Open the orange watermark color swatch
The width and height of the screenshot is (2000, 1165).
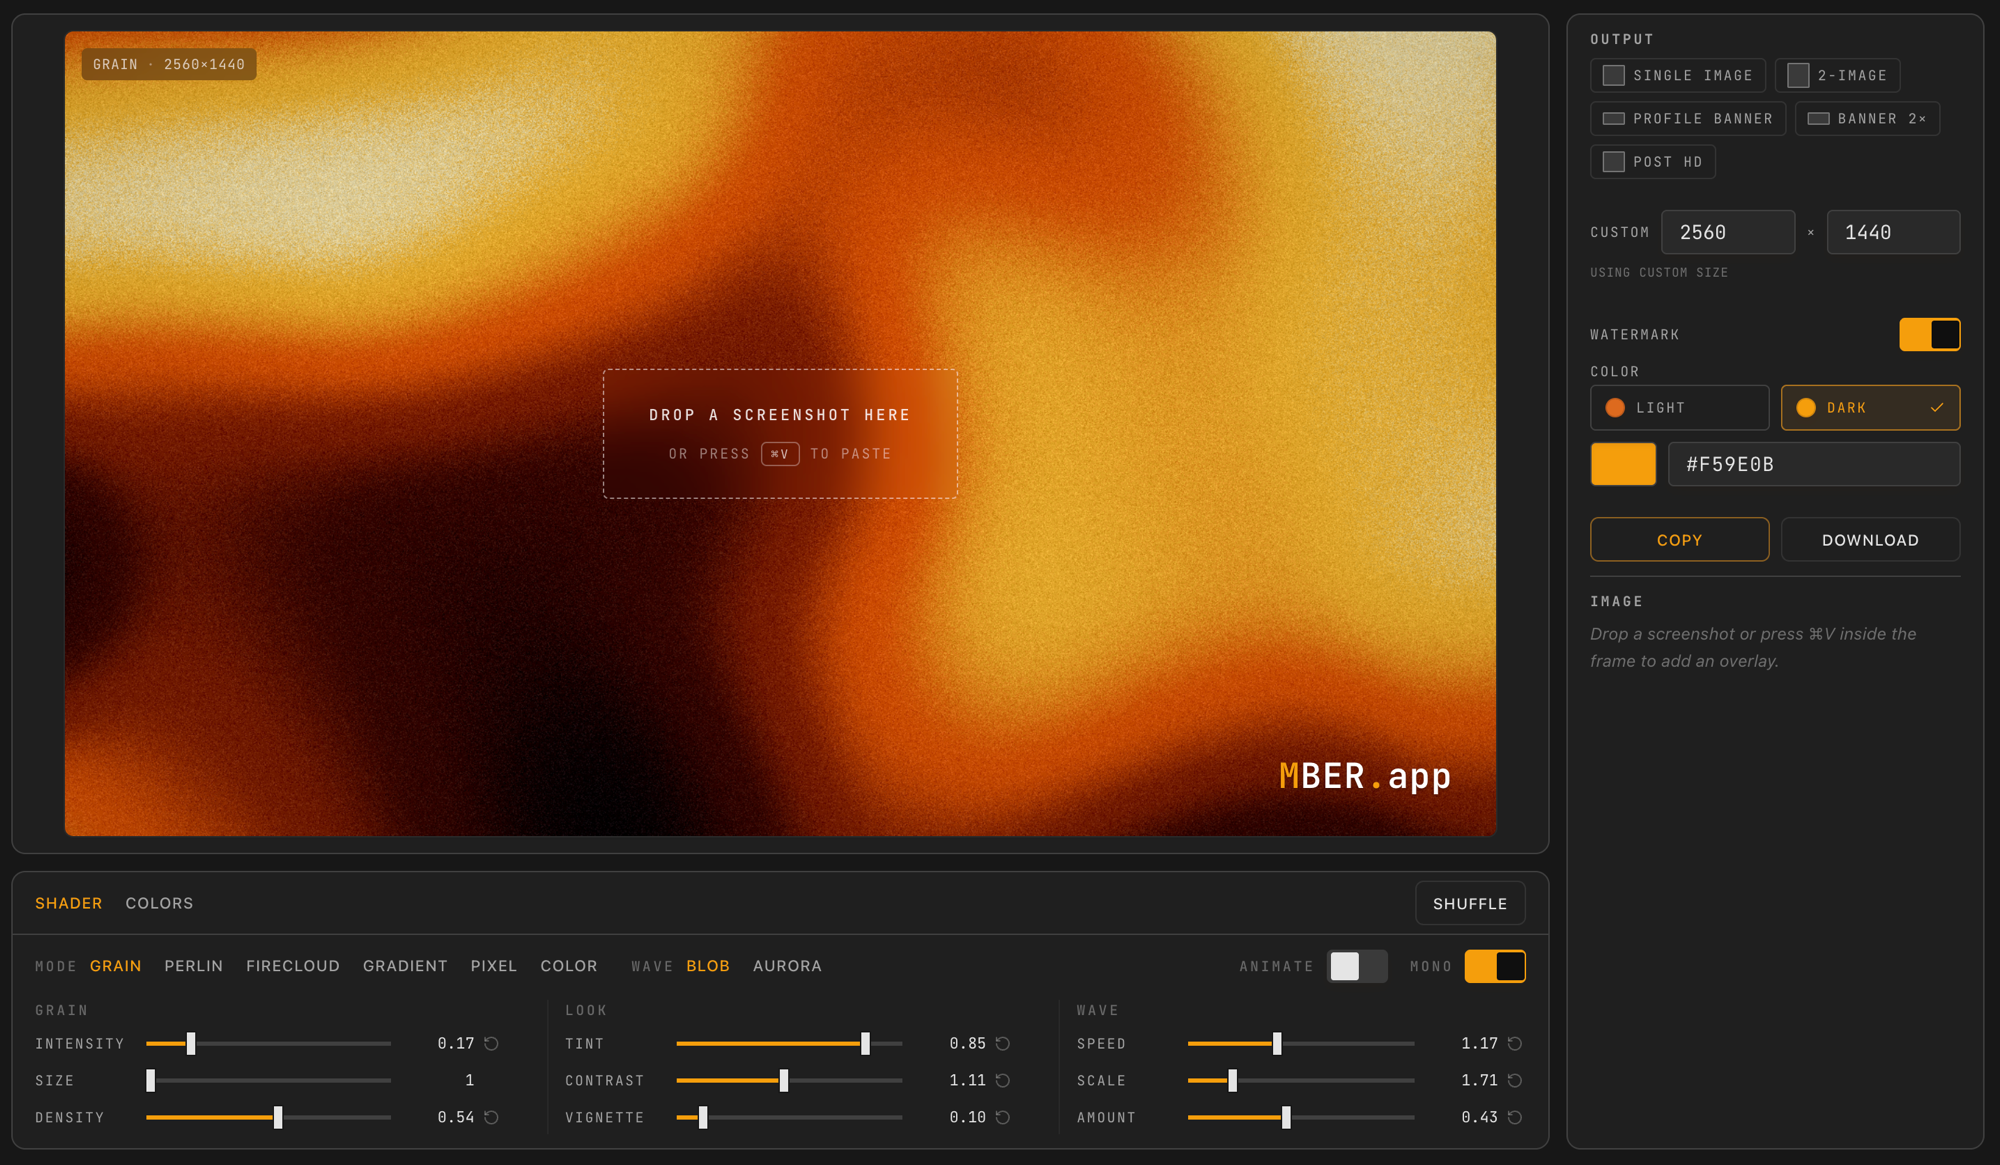(x=1623, y=464)
